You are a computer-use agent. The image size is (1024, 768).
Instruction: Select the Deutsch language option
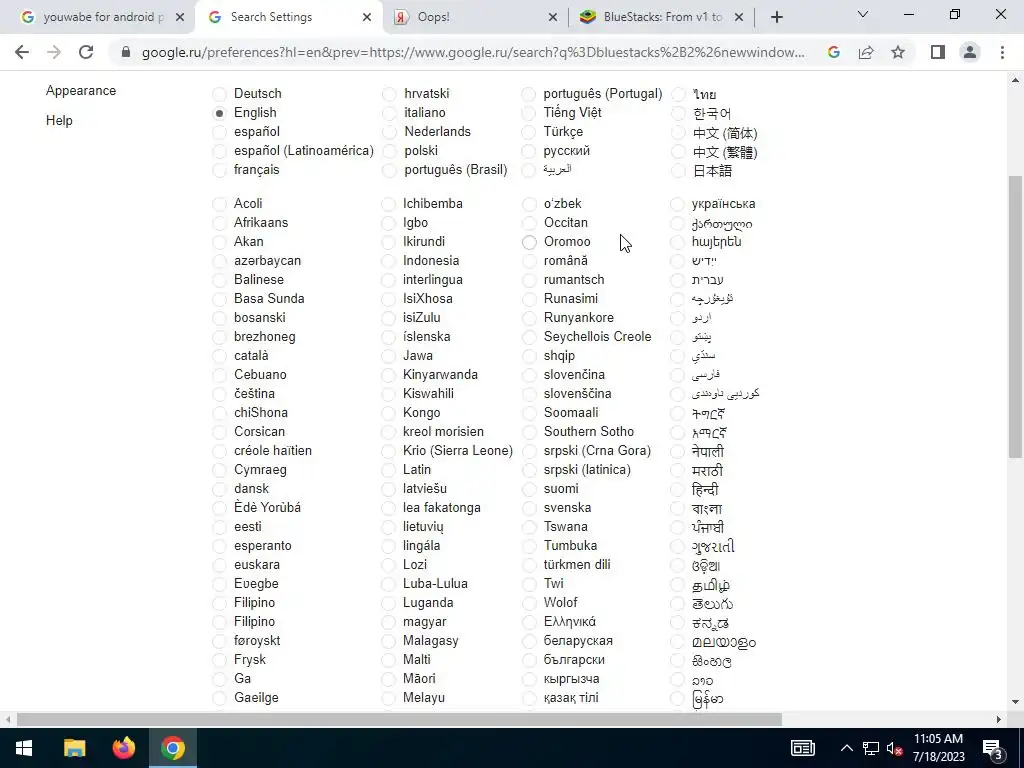coord(219,95)
